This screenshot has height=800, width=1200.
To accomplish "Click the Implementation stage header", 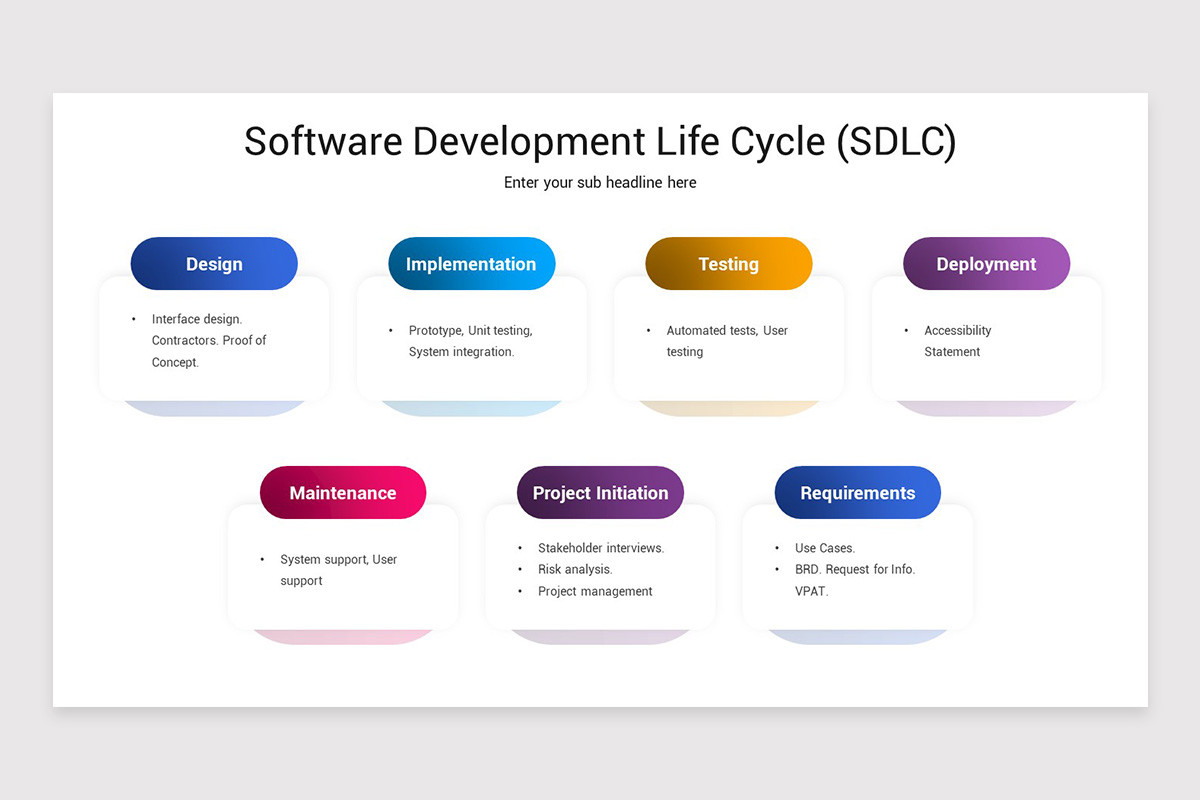I will (x=471, y=263).
